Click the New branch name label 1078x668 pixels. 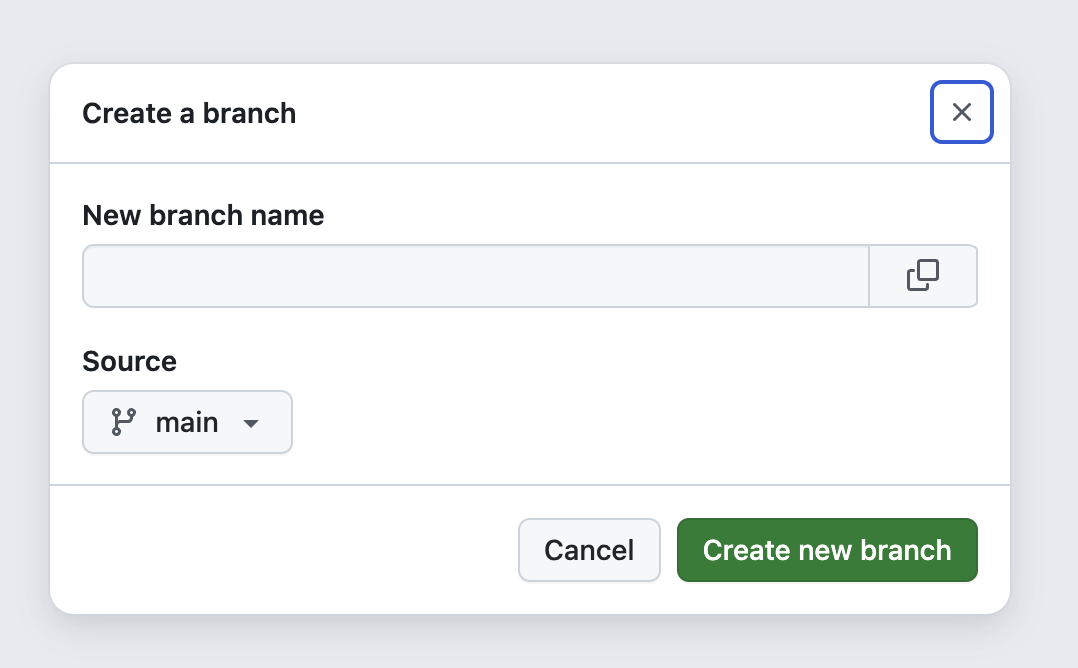(203, 215)
